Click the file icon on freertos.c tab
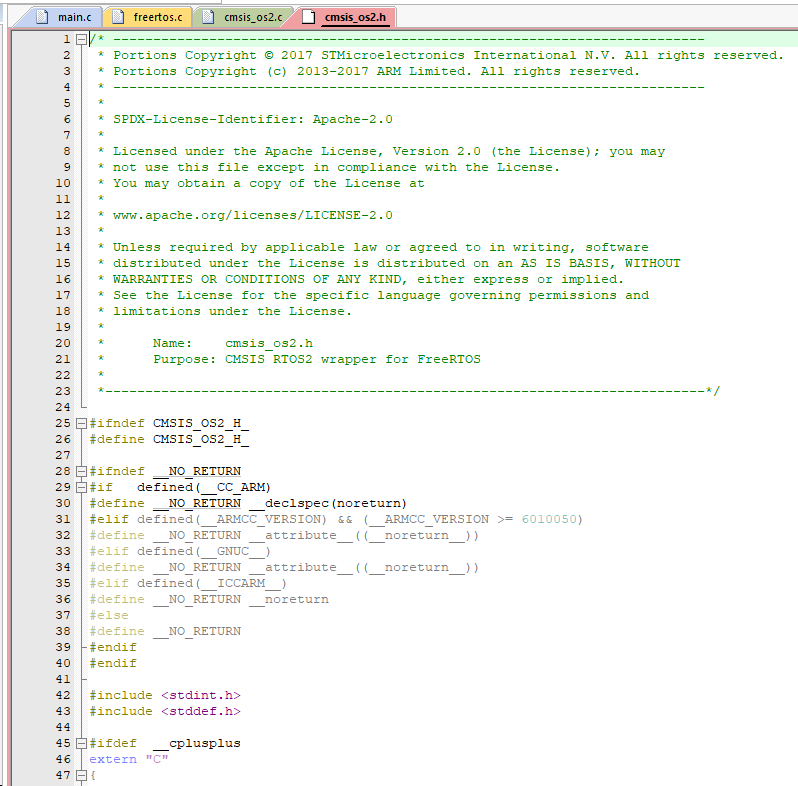 pyautogui.click(x=118, y=17)
